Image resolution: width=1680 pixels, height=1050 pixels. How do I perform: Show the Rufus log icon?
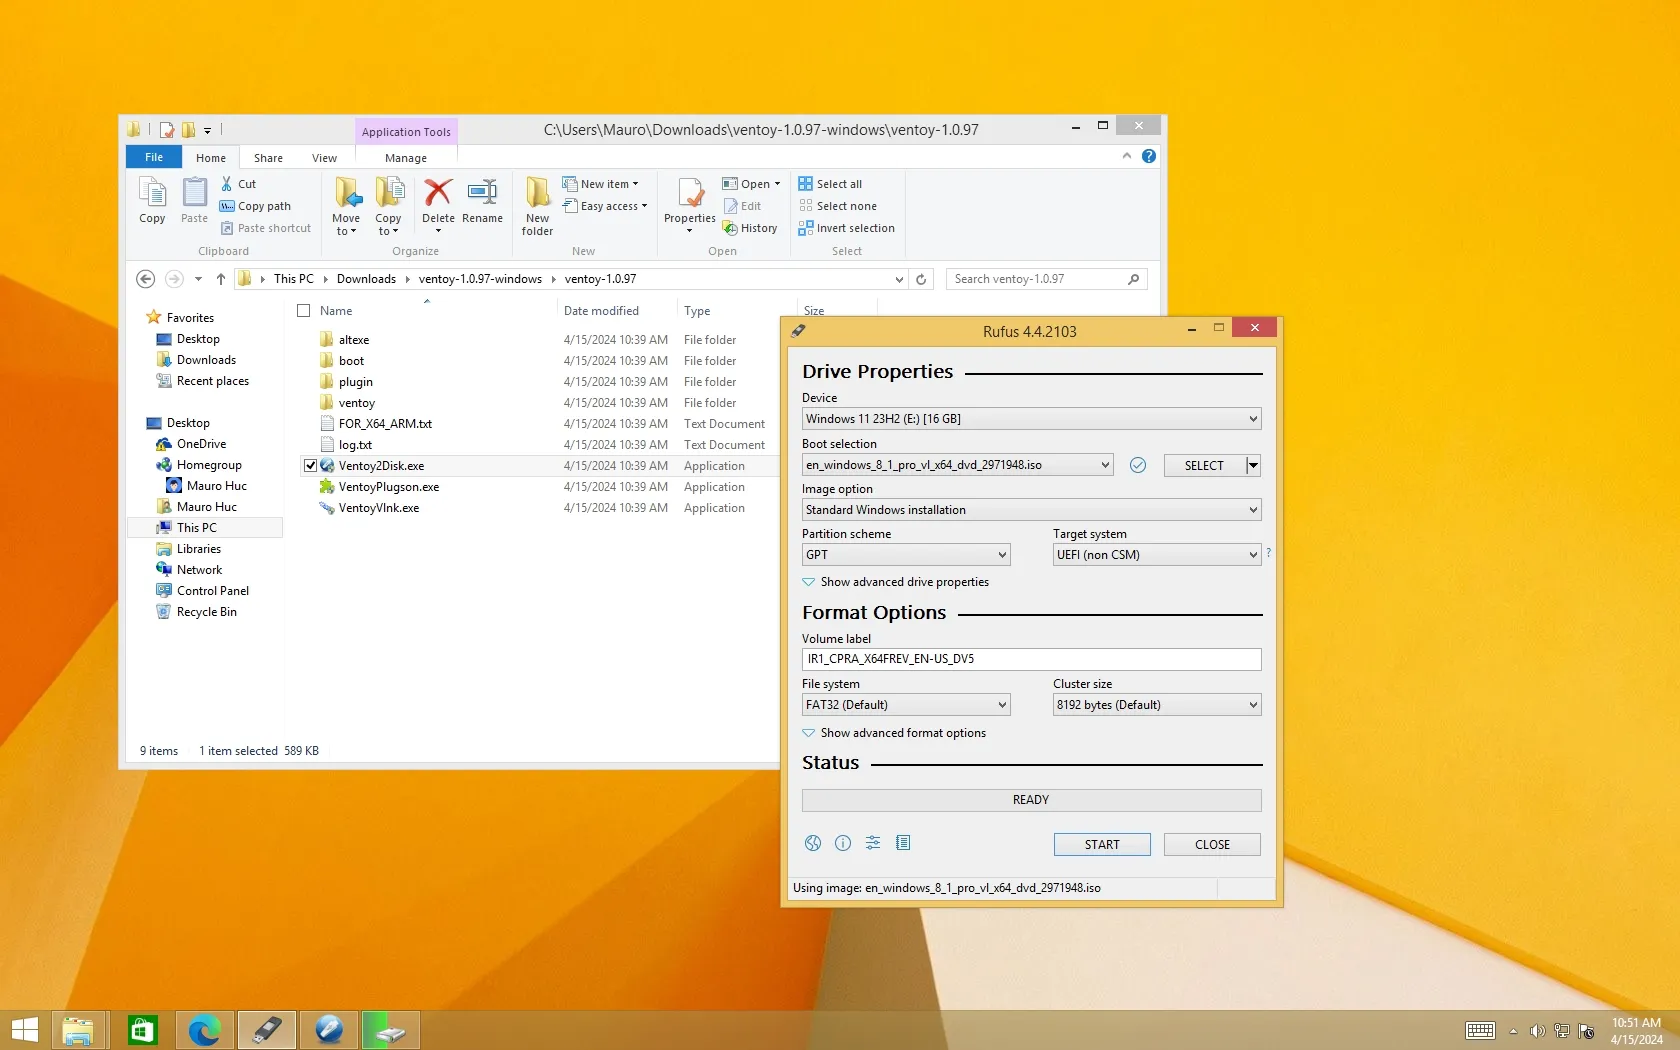(x=903, y=843)
